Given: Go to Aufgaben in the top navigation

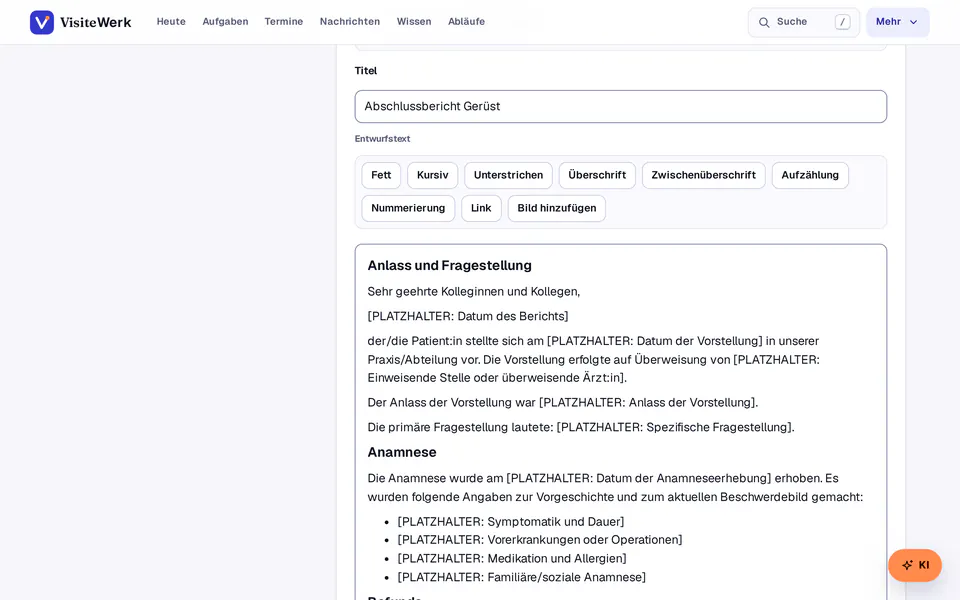Looking at the screenshot, I should (x=225, y=21).
